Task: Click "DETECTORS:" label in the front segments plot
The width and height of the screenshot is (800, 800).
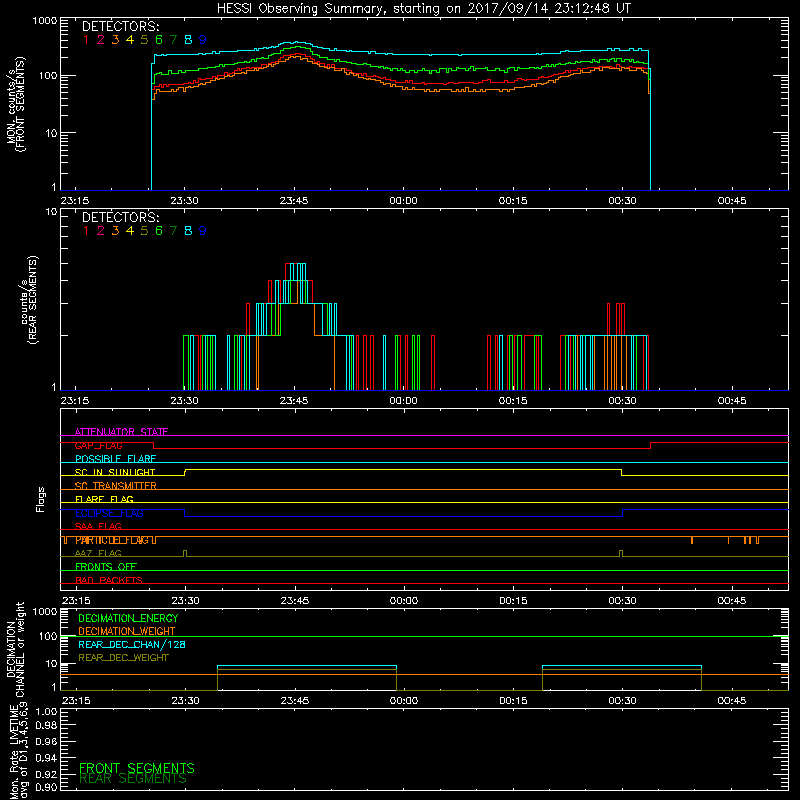Action: [x=121, y=27]
